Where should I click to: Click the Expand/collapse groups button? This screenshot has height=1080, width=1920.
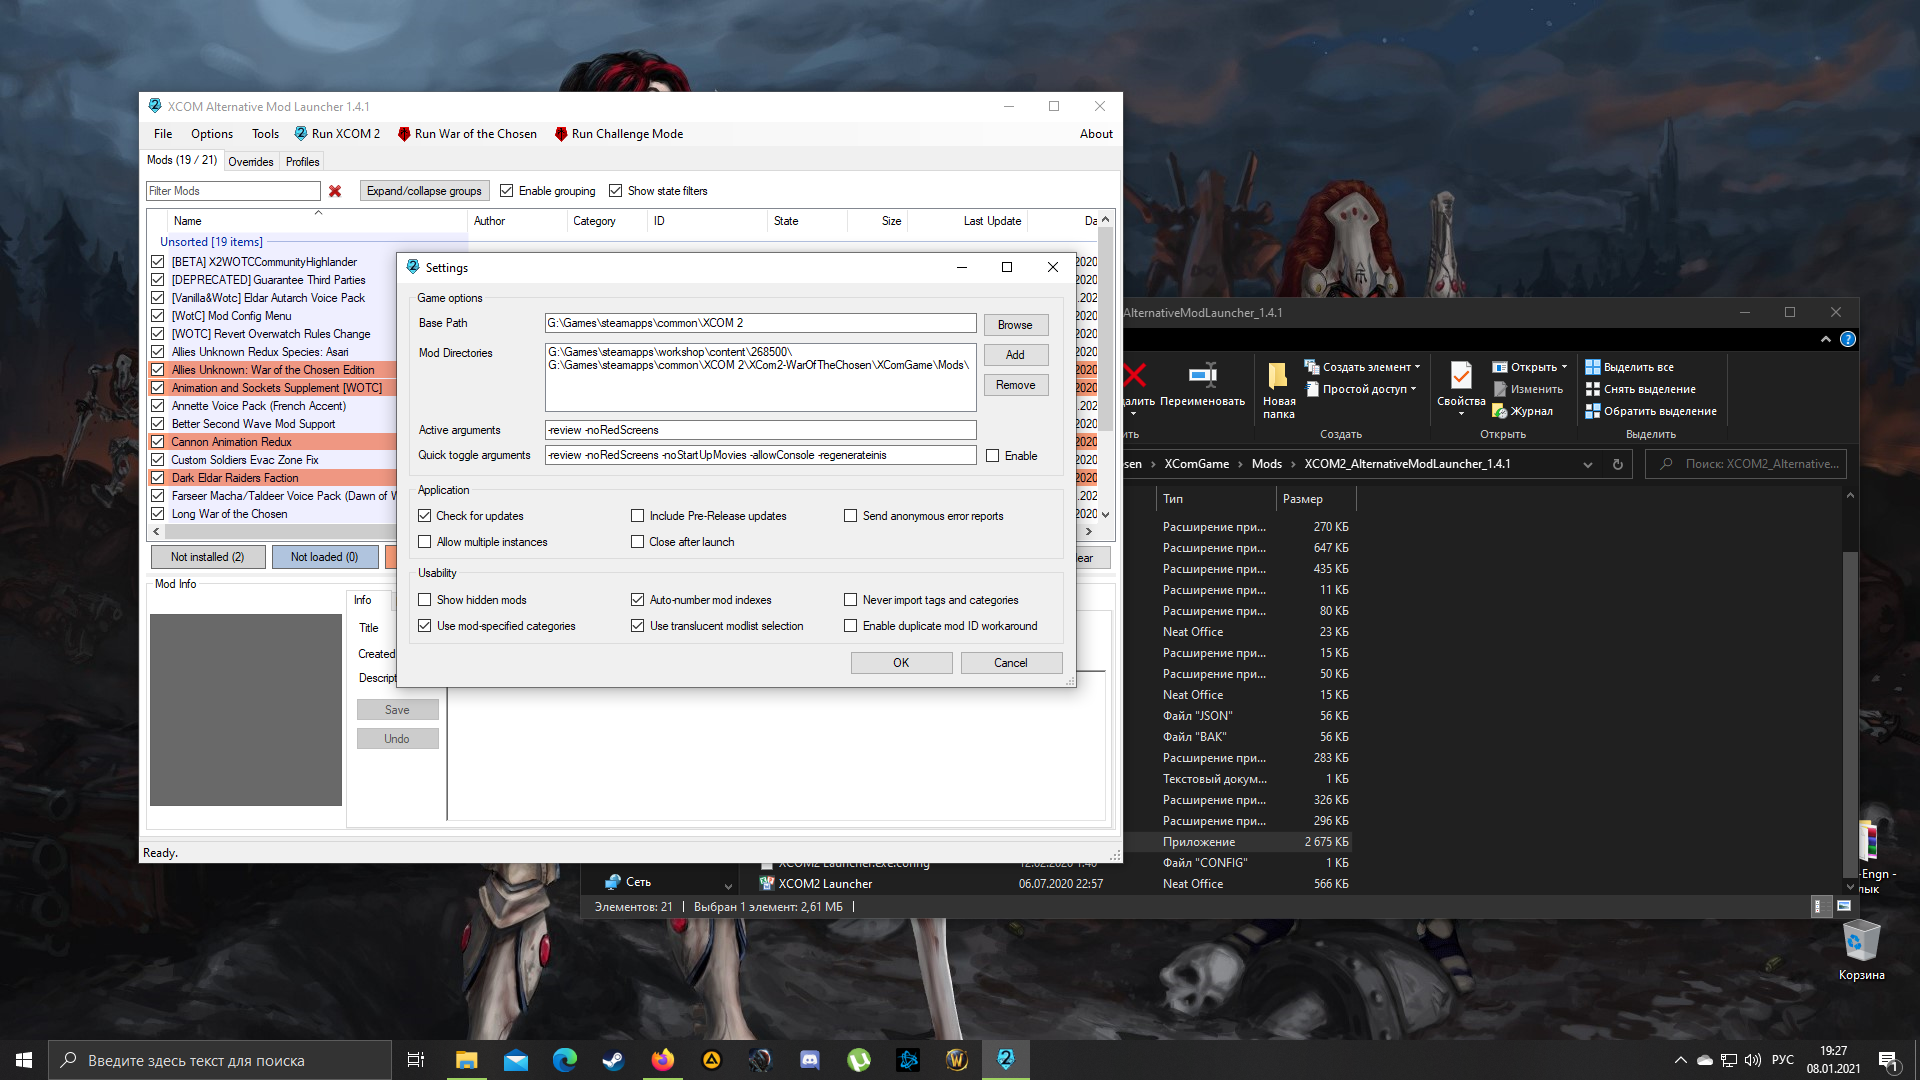(424, 191)
